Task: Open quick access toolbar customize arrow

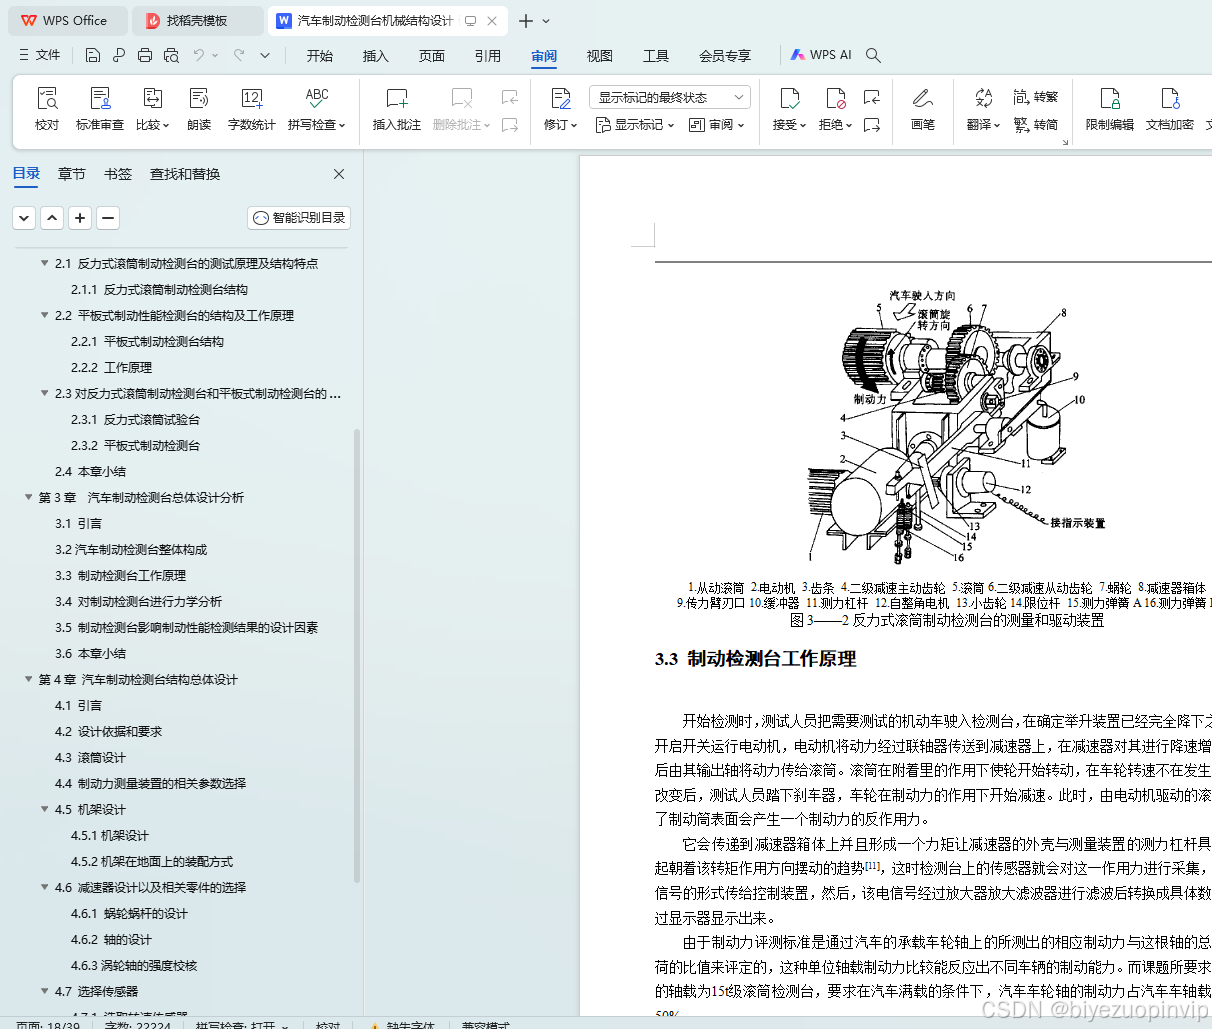Action: tap(264, 55)
